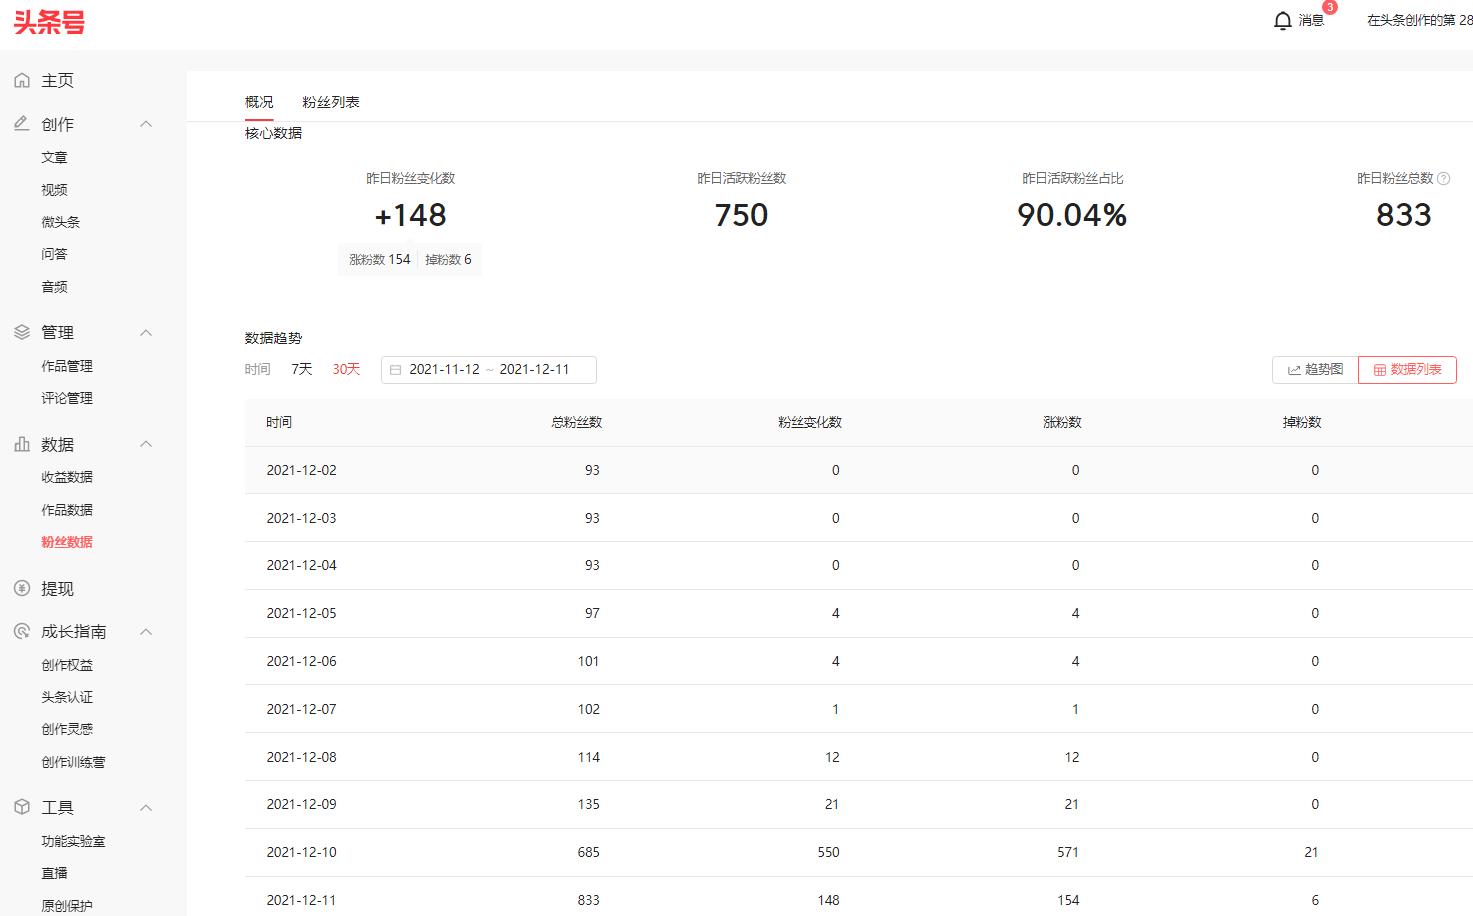Image resolution: width=1473 pixels, height=916 pixels.
Task: Switch to the 粉丝列表 tab
Action: (331, 102)
